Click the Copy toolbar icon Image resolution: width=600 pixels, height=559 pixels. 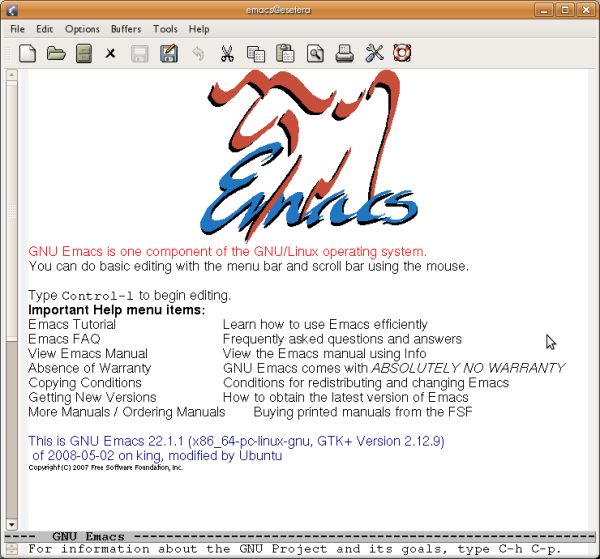(256, 54)
